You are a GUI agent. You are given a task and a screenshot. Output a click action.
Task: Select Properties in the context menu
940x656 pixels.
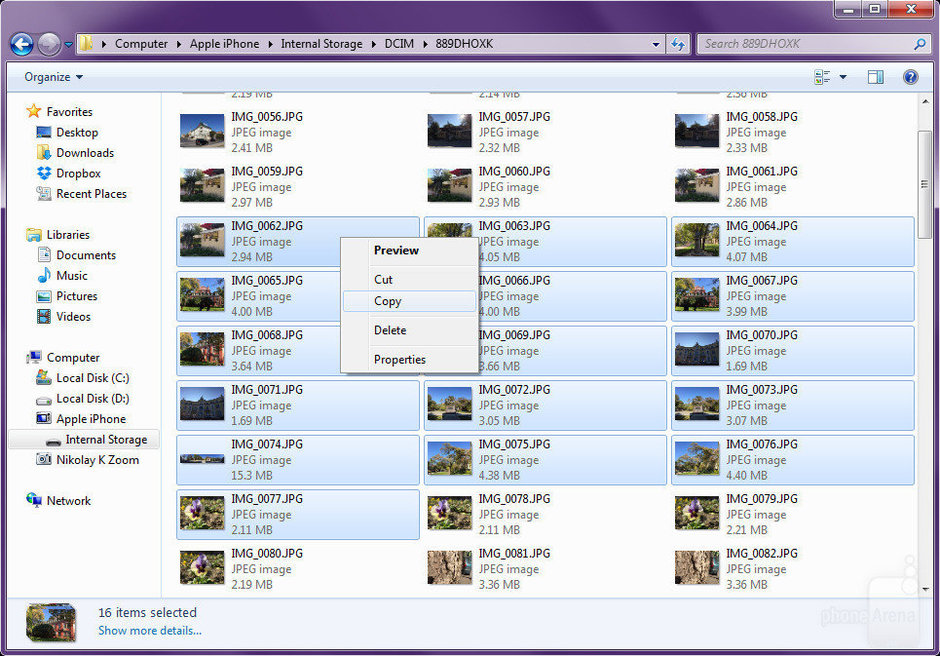[x=399, y=359]
